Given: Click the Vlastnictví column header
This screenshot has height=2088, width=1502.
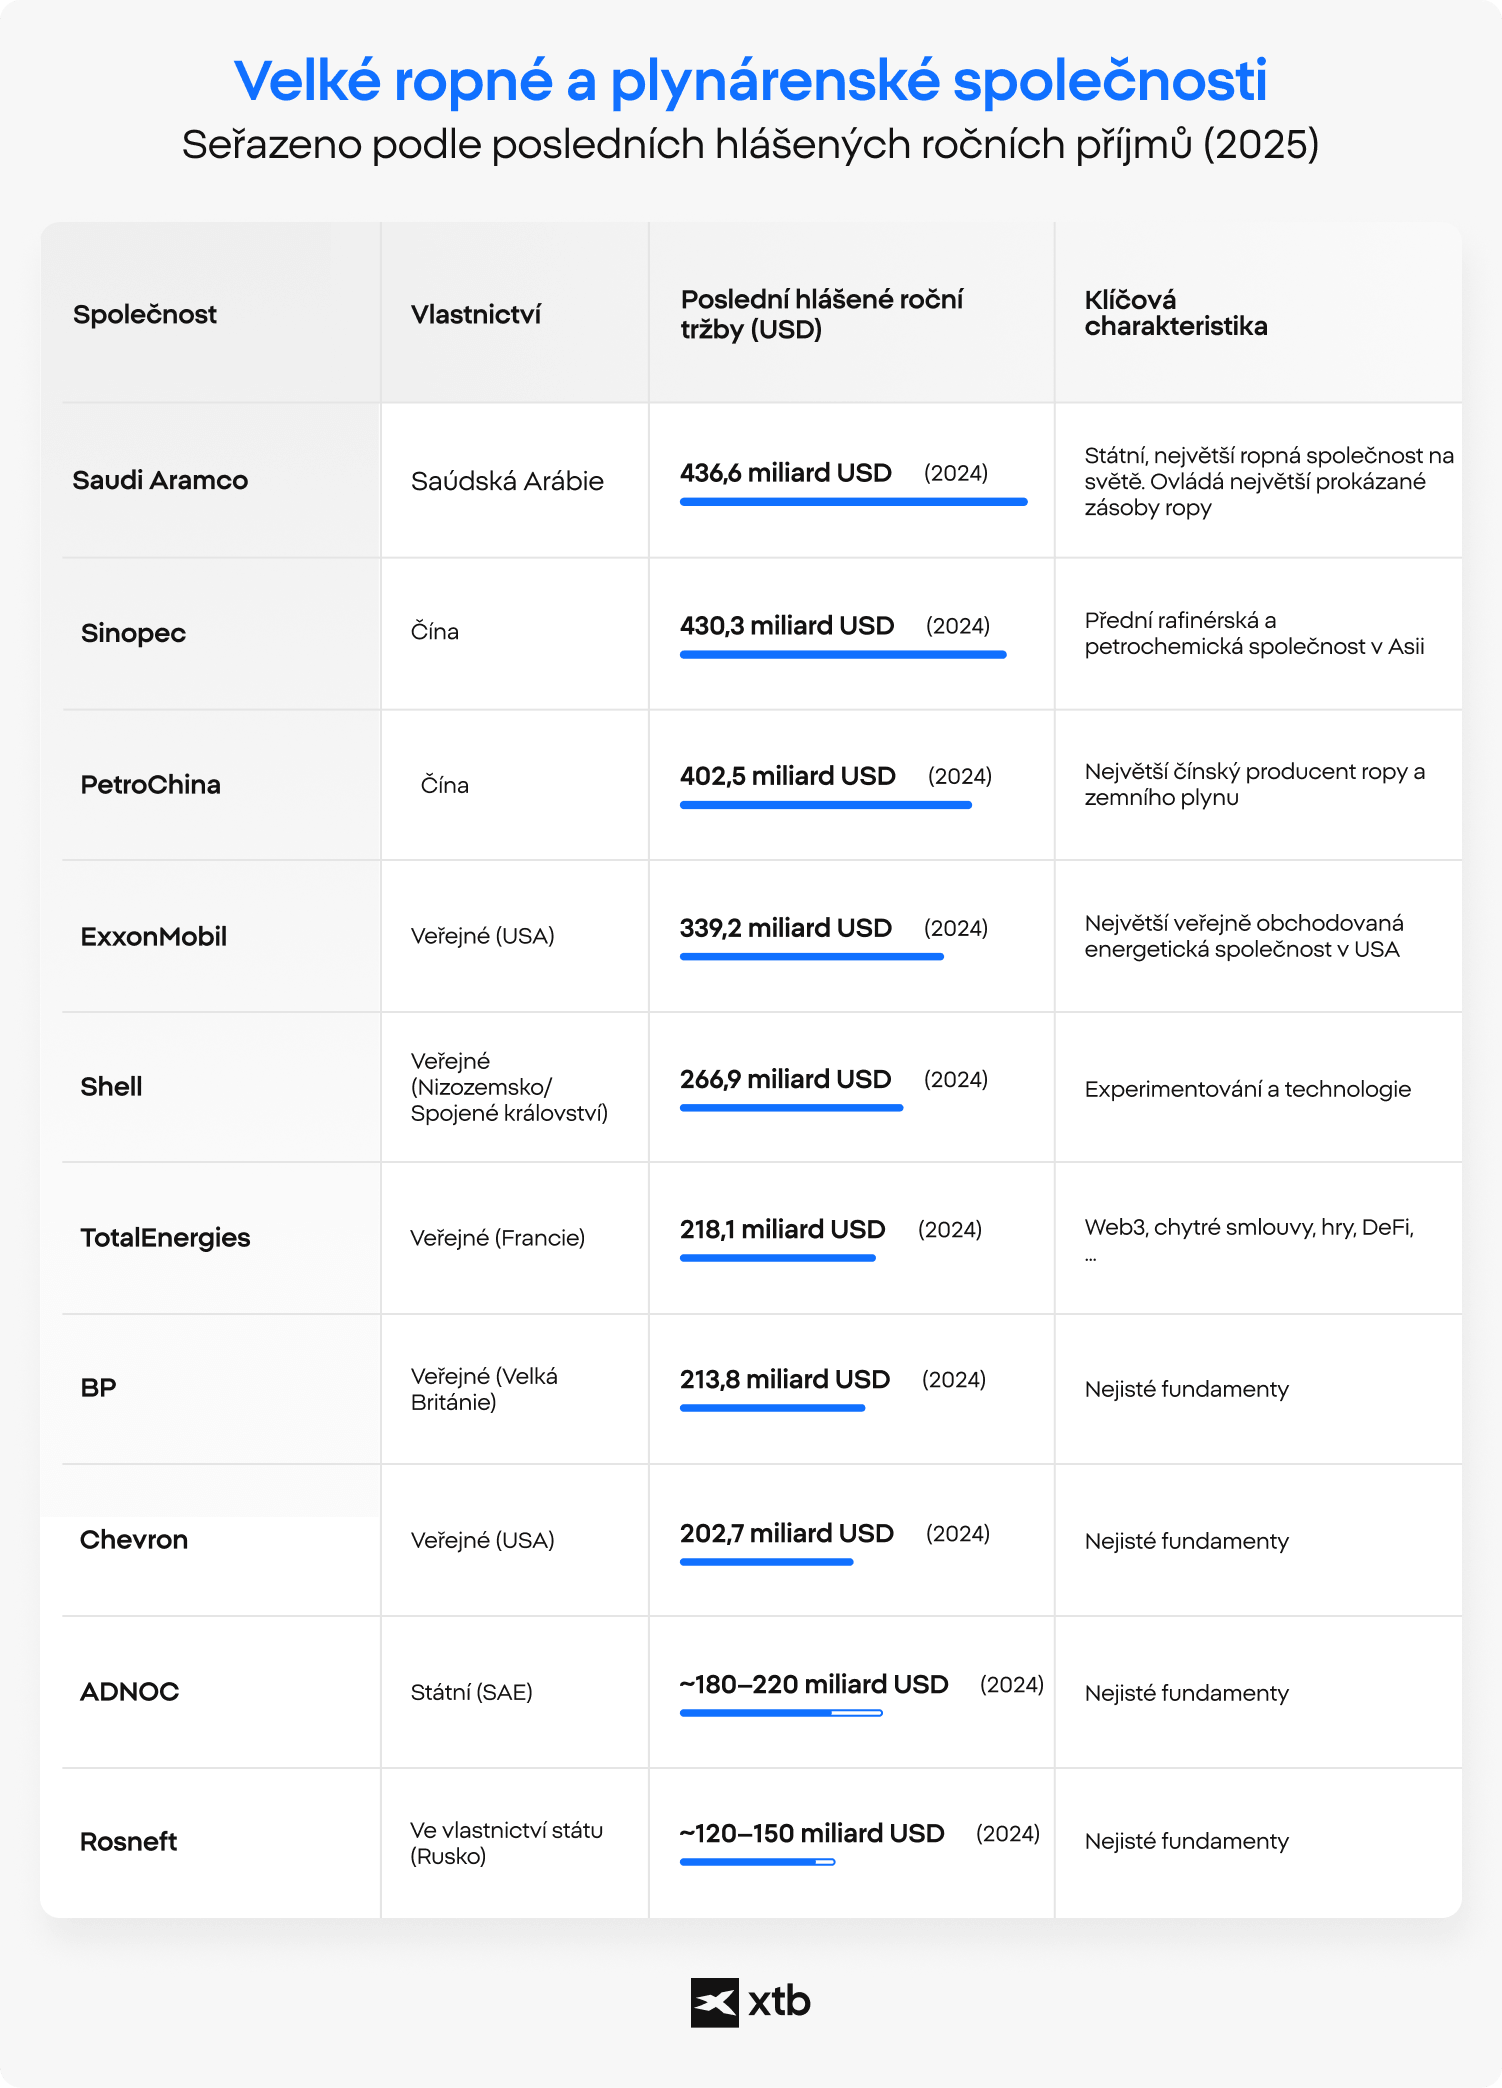Looking at the screenshot, I should (x=476, y=314).
